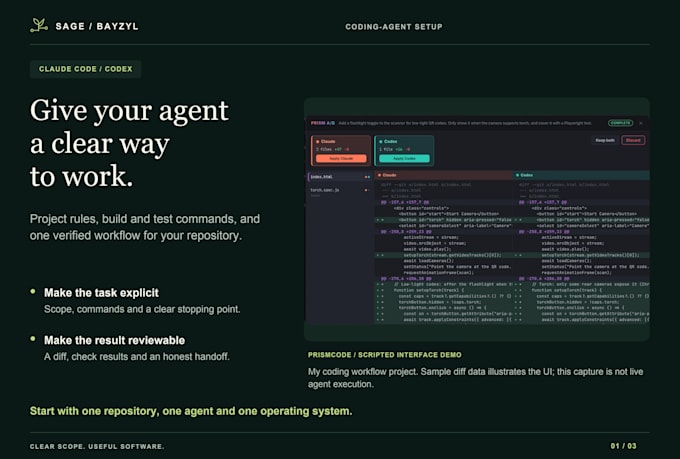
Task: Select index.html in the file list
Action: coord(340,177)
